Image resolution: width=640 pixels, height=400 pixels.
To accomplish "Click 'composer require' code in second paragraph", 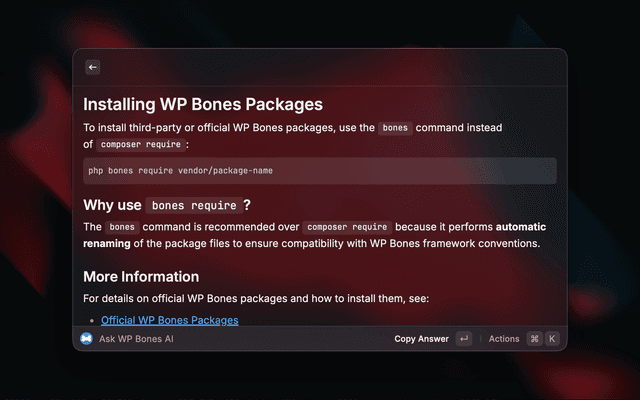I will point(347,227).
